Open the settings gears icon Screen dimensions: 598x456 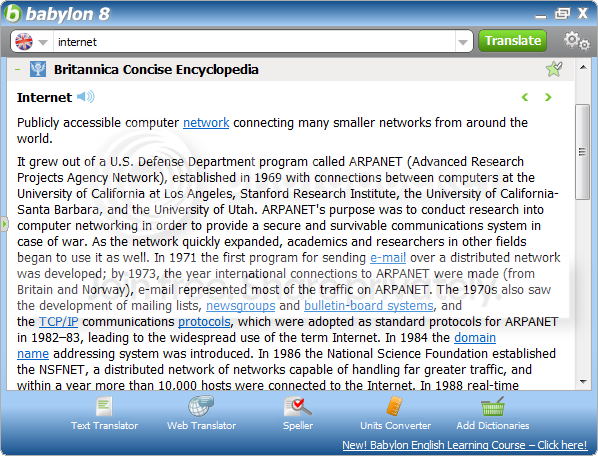click(577, 41)
